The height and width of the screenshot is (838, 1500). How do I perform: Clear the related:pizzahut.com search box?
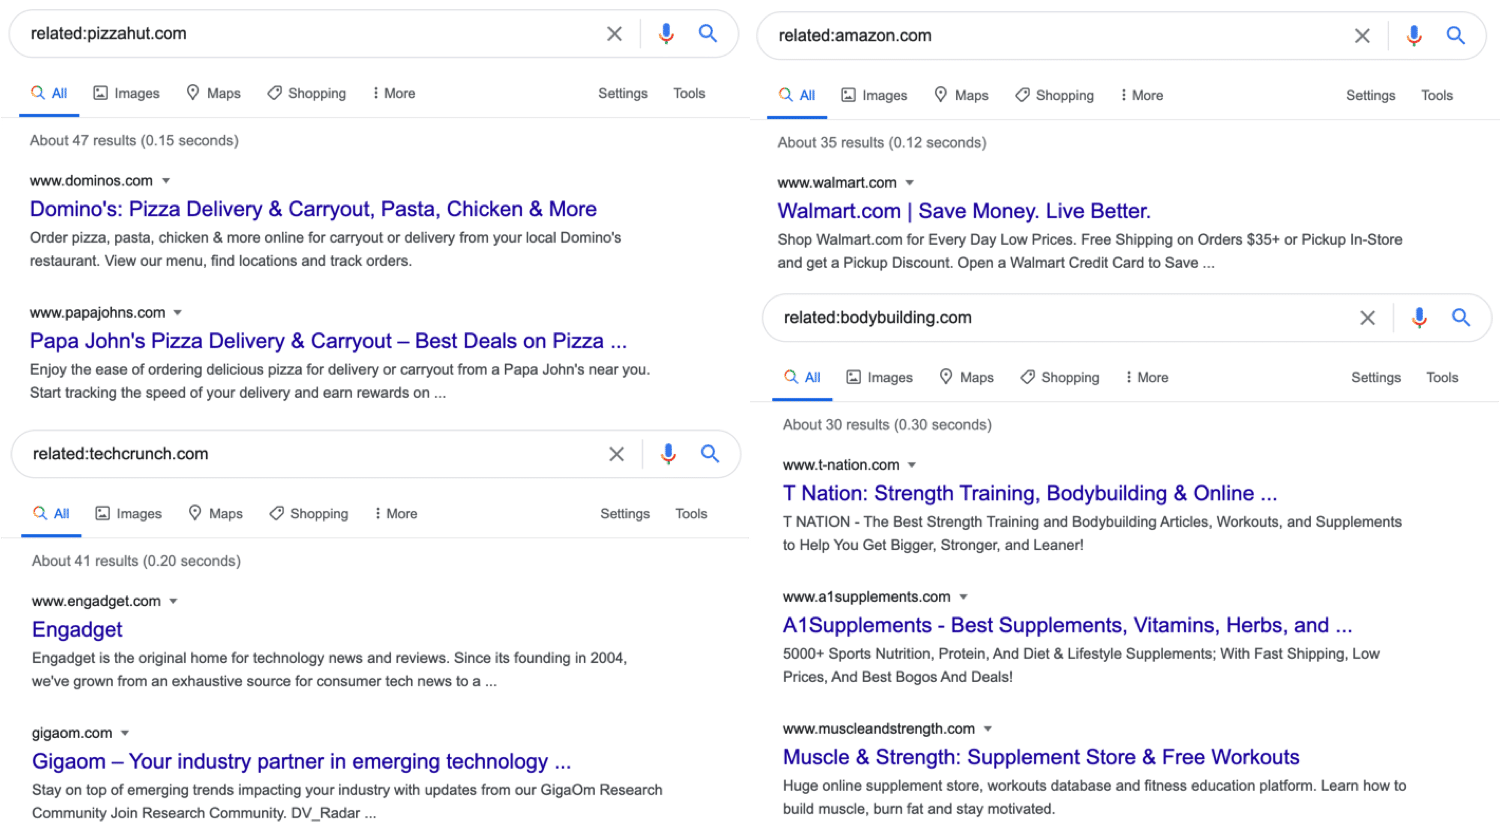[614, 34]
